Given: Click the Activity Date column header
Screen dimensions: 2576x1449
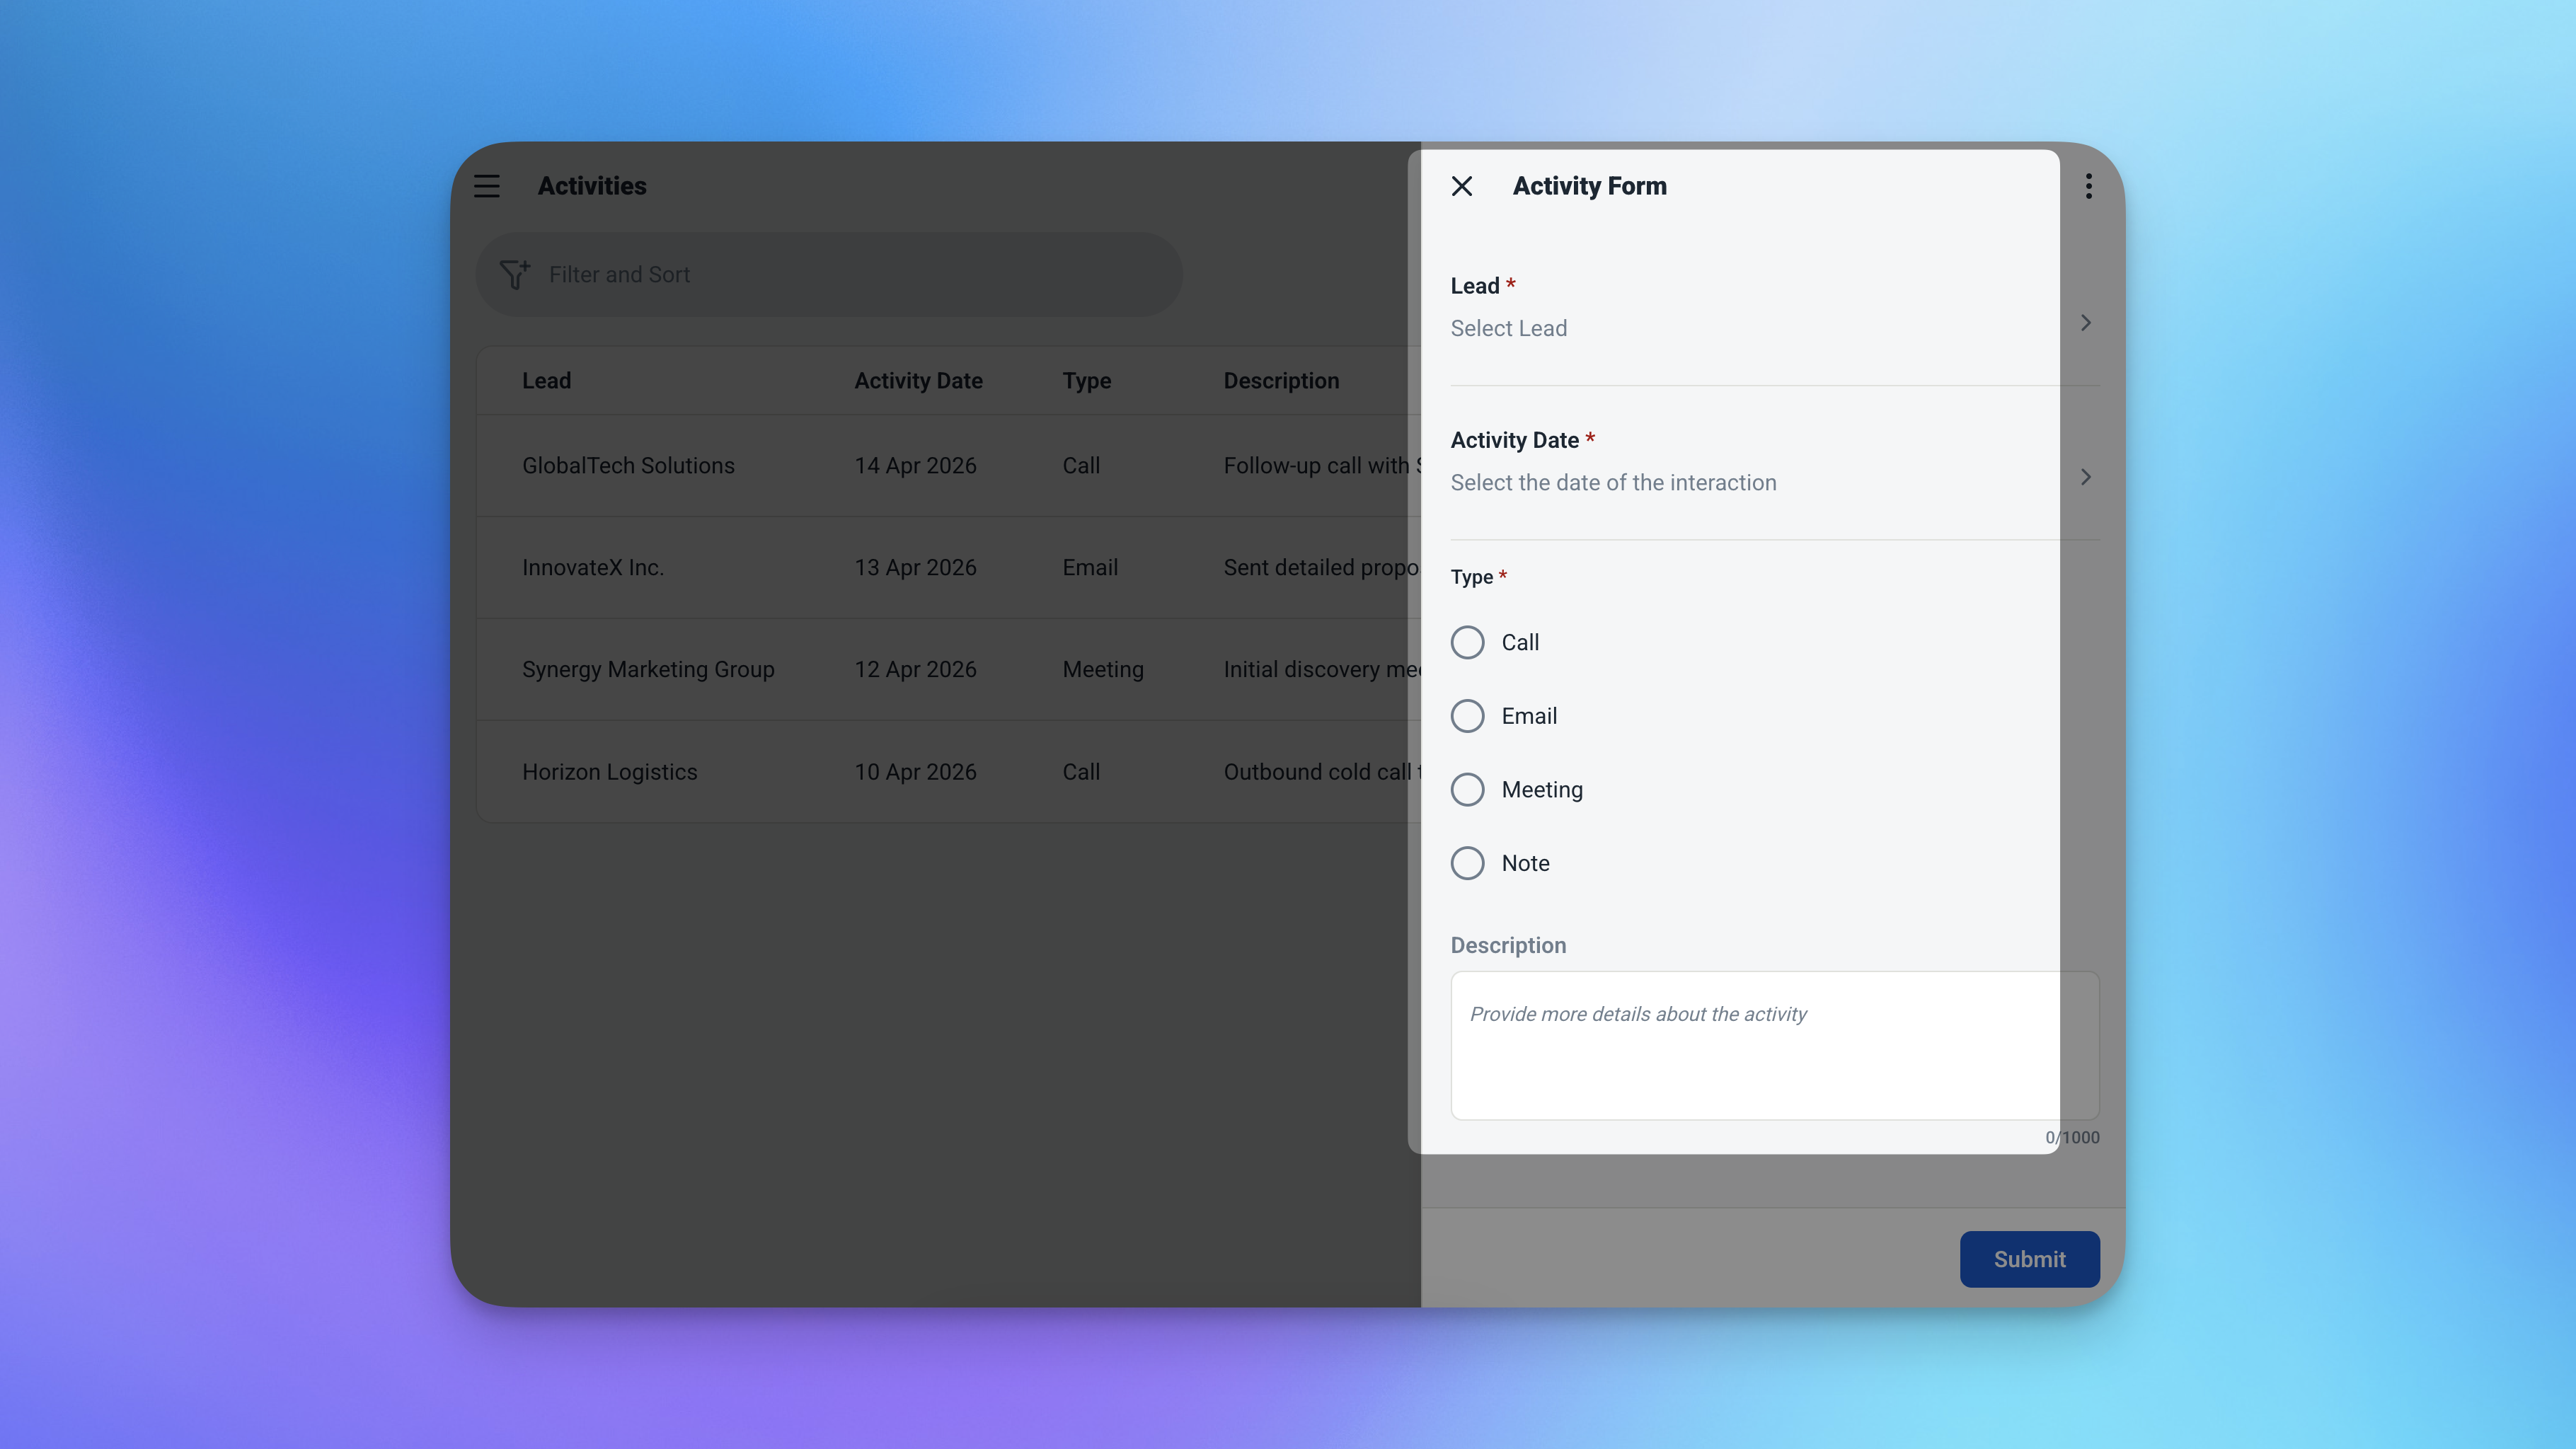Looking at the screenshot, I should 917,381.
